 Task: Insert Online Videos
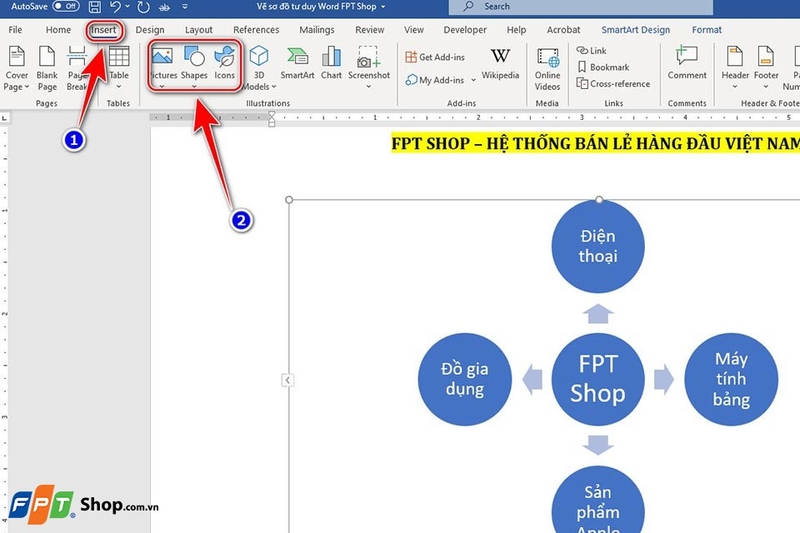pyautogui.click(x=547, y=68)
